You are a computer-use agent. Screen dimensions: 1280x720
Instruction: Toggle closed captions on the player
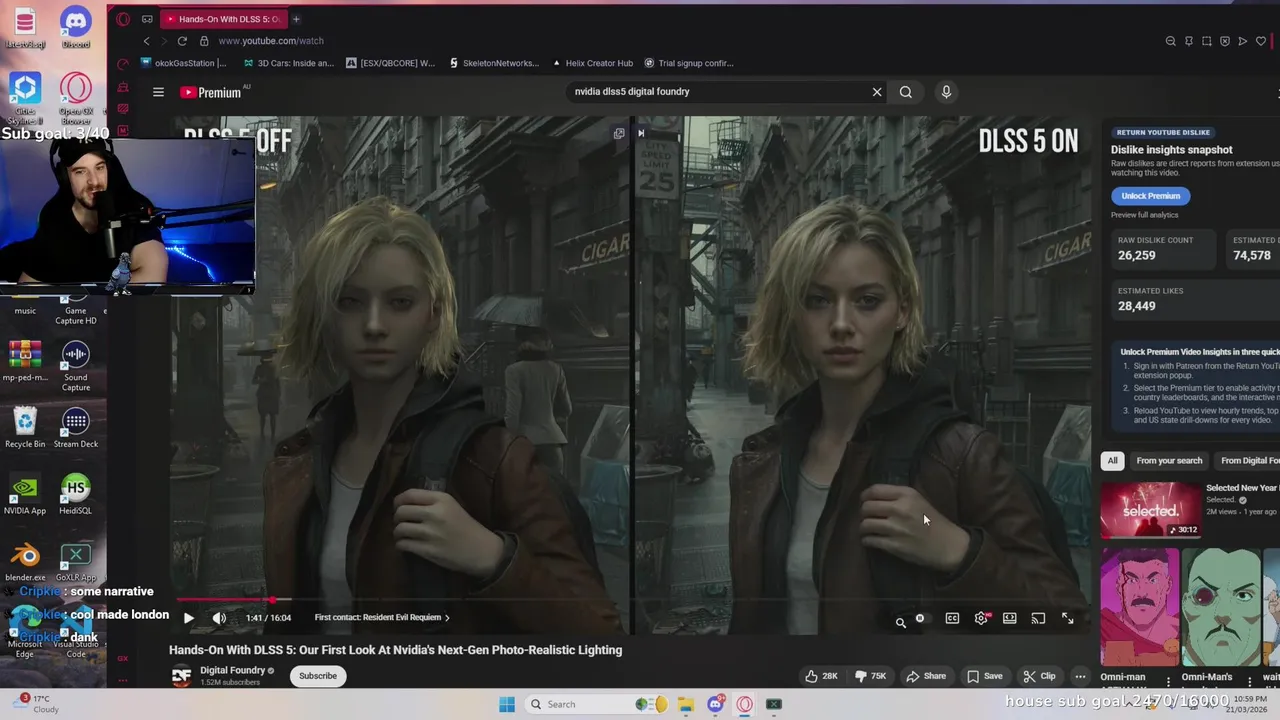point(952,619)
